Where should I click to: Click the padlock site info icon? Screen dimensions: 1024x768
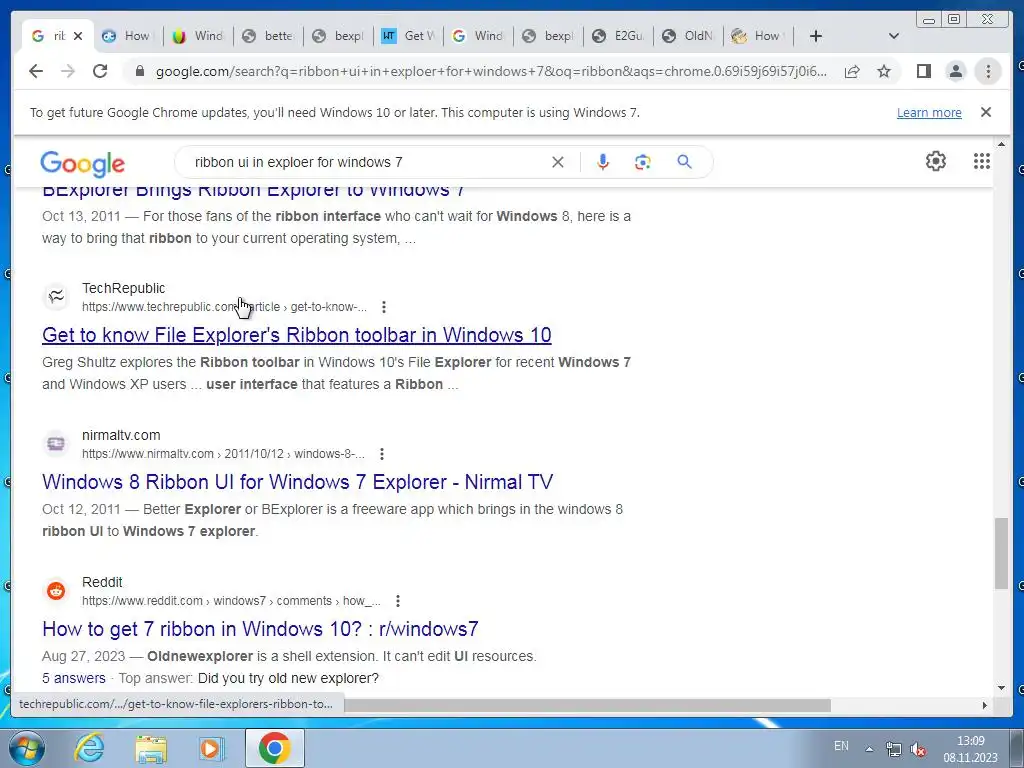point(139,71)
